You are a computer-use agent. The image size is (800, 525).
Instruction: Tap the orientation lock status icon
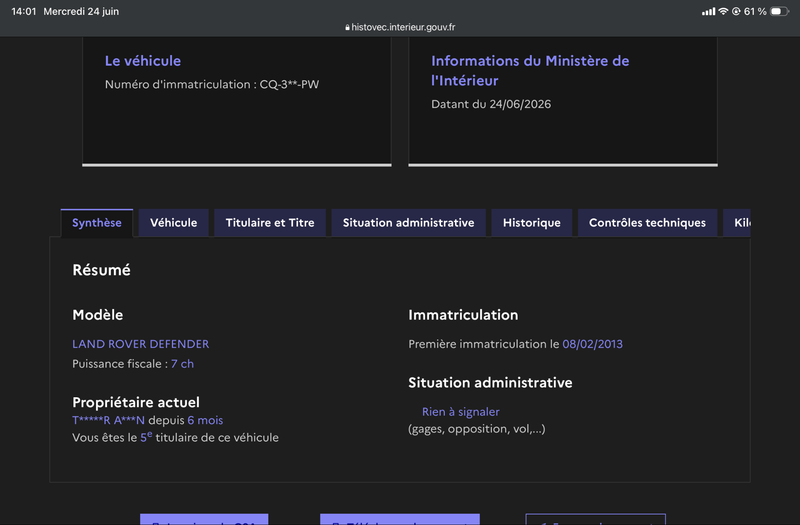[736, 11]
